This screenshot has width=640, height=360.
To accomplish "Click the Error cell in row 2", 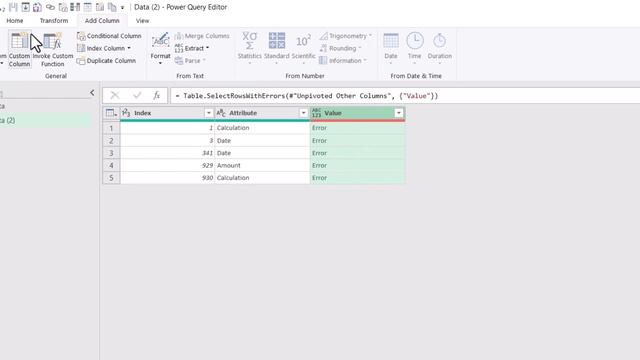I will (358, 140).
